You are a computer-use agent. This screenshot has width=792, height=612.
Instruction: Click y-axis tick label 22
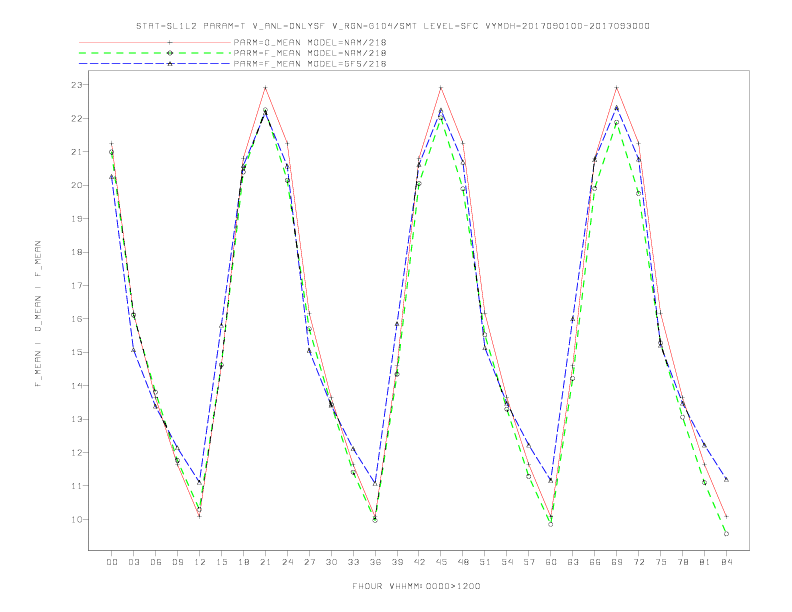pyautogui.click(x=76, y=118)
